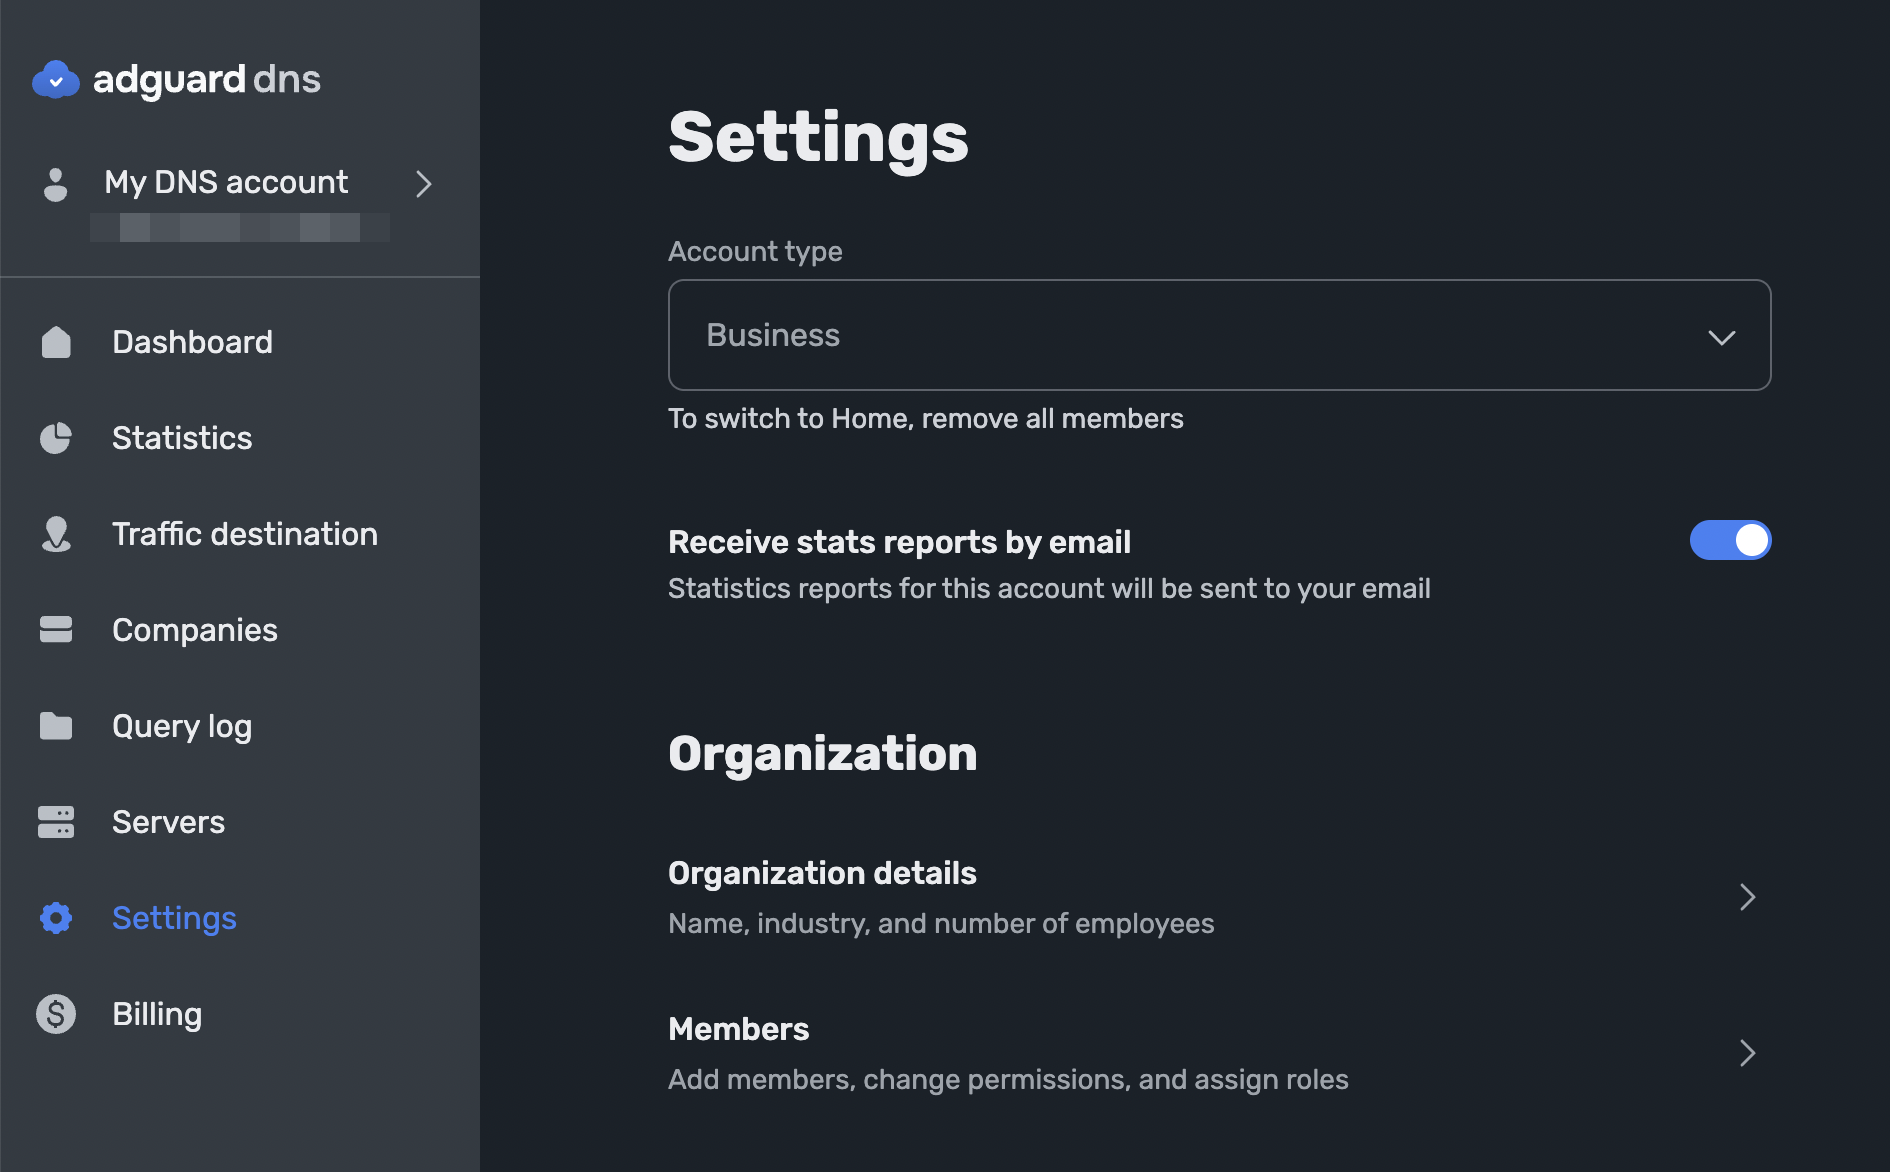Expand the My DNS account chevron
Viewport: 1890px width, 1172px height.
click(x=423, y=184)
